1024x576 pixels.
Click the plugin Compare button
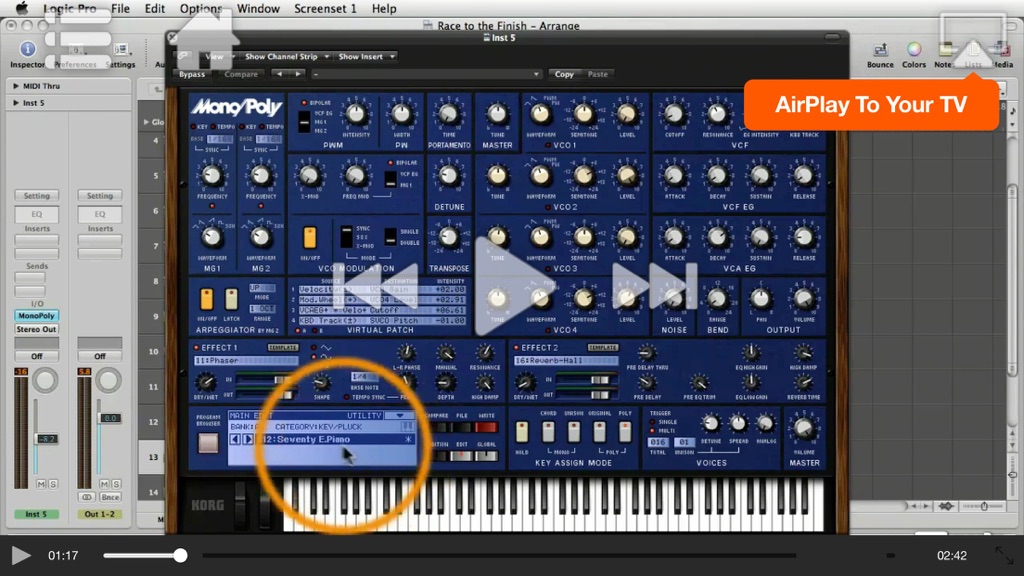coord(241,74)
